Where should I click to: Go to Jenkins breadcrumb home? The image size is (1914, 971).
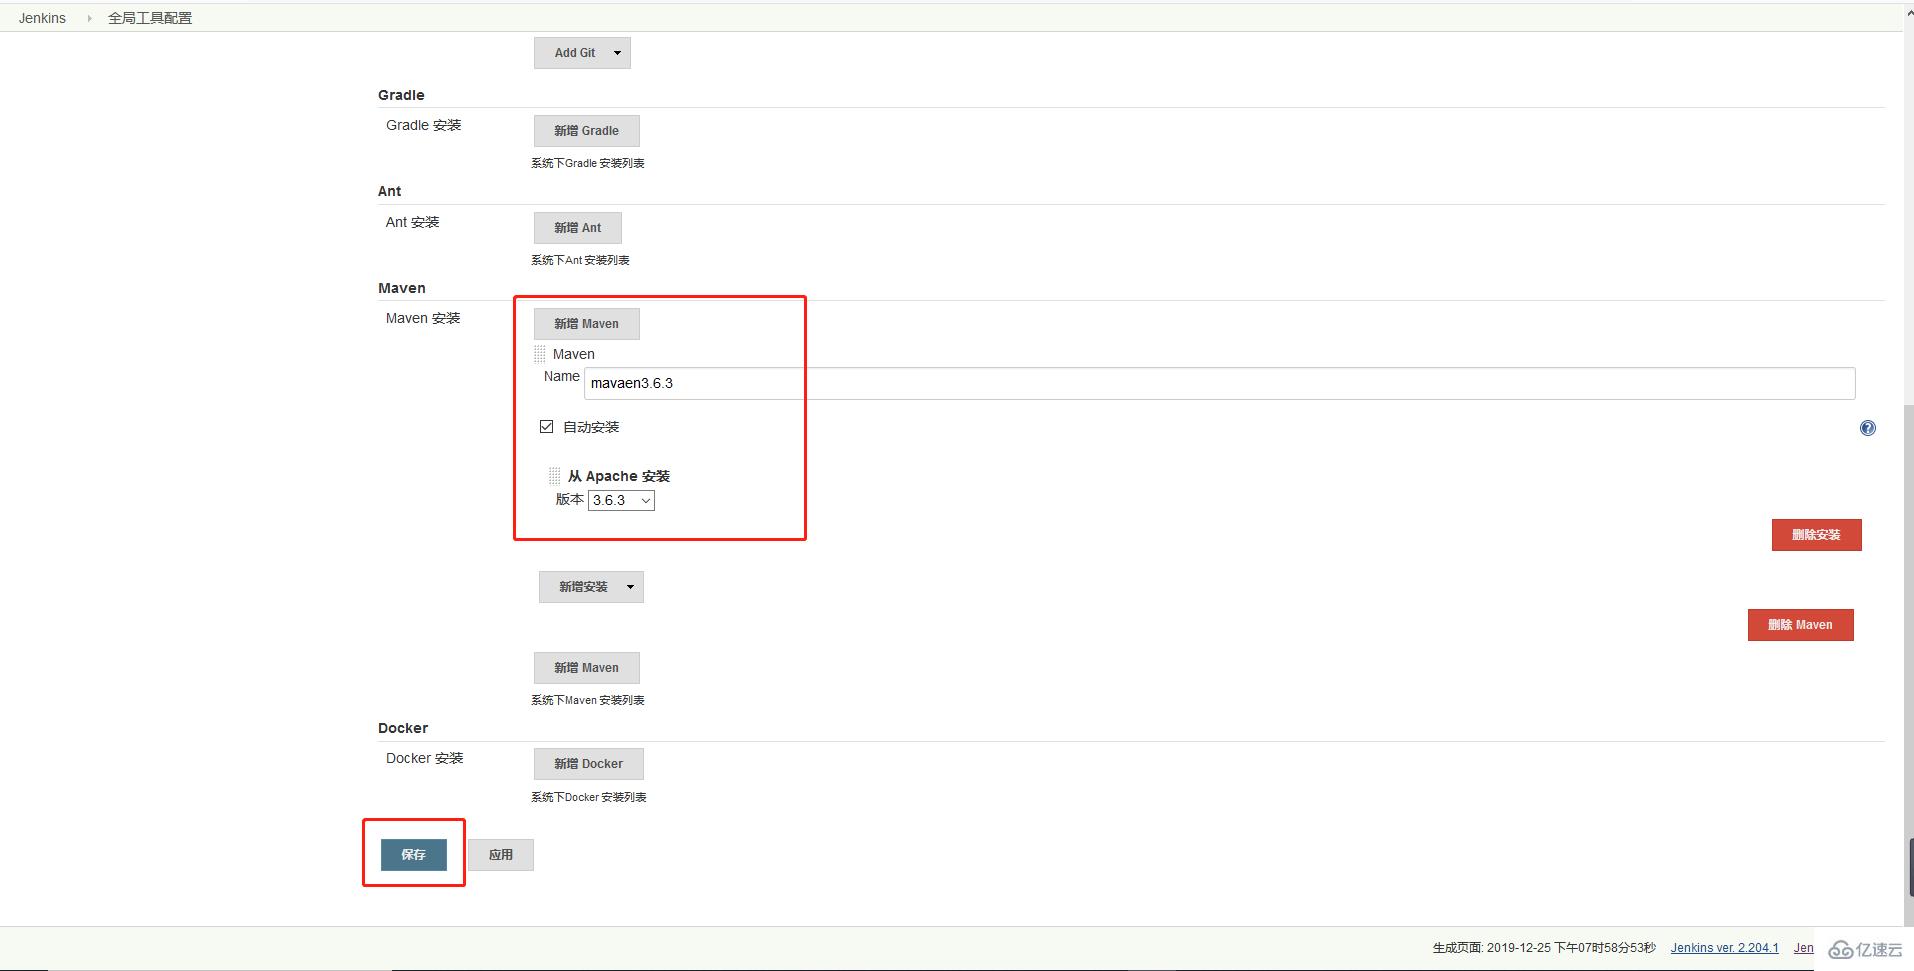pos(42,18)
